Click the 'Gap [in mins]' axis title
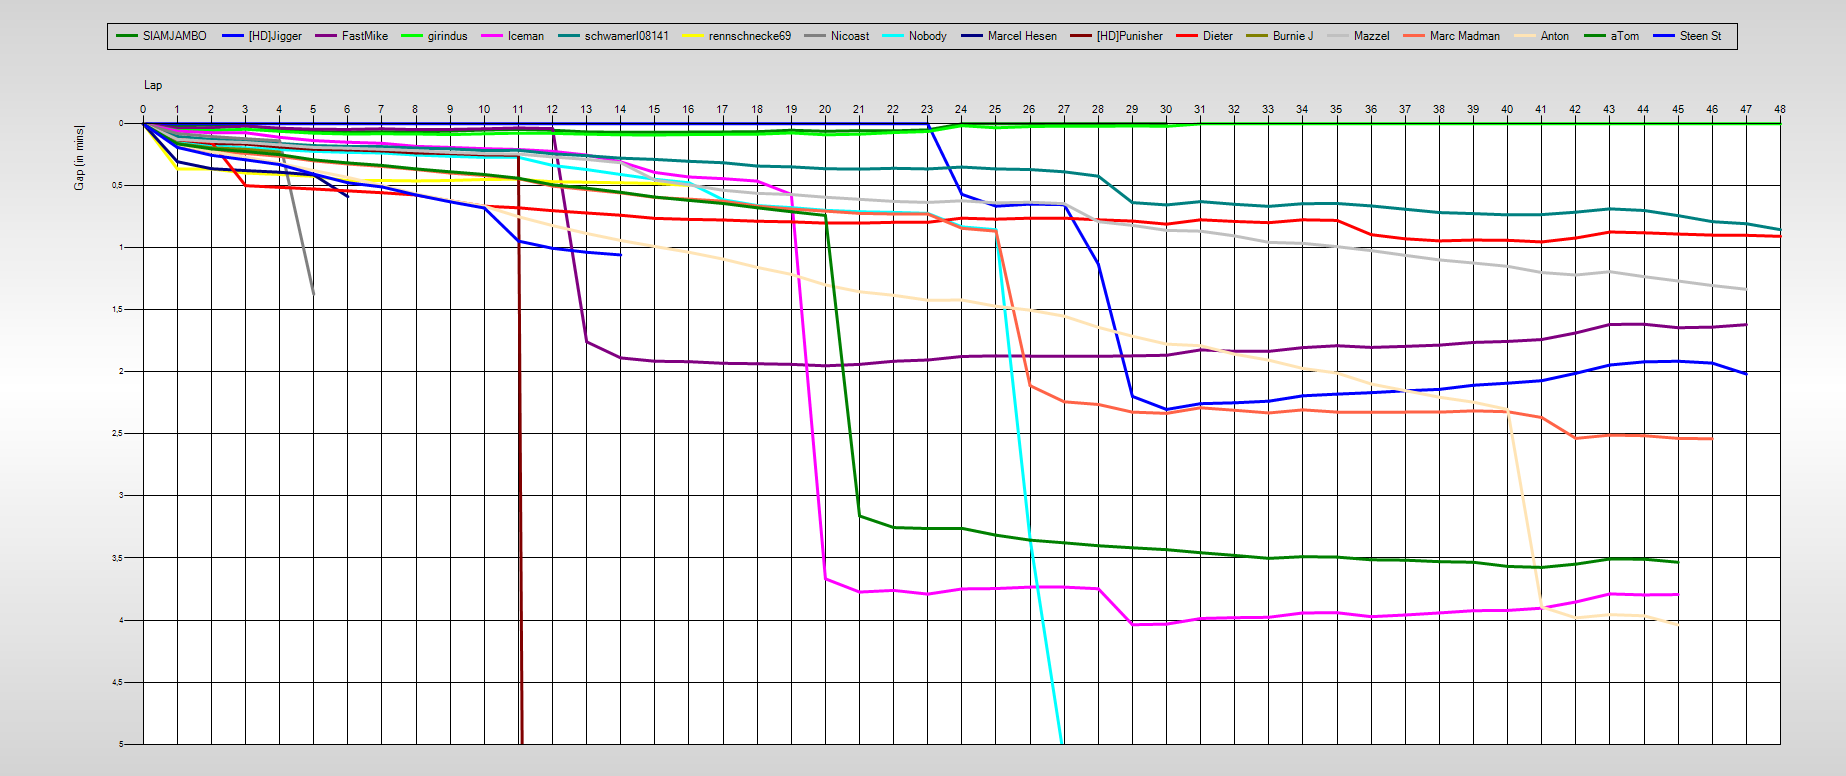This screenshot has width=1846, height=776. click(x=79, y=158)
